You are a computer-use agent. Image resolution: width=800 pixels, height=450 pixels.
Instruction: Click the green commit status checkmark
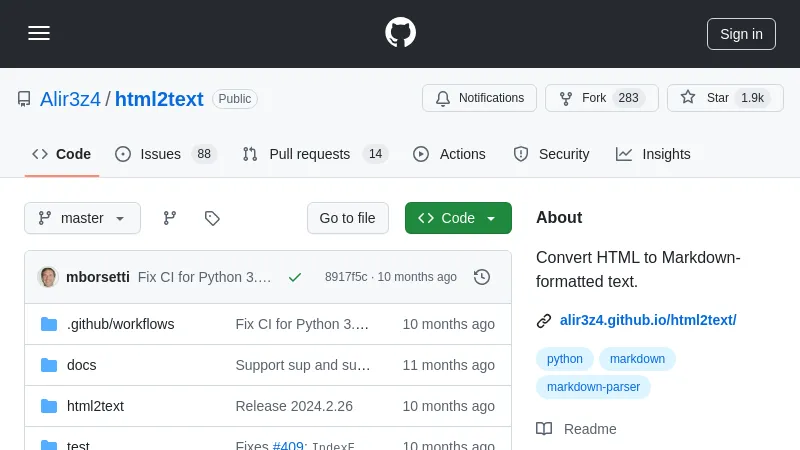pyautogui.click(x=295, y=277)
